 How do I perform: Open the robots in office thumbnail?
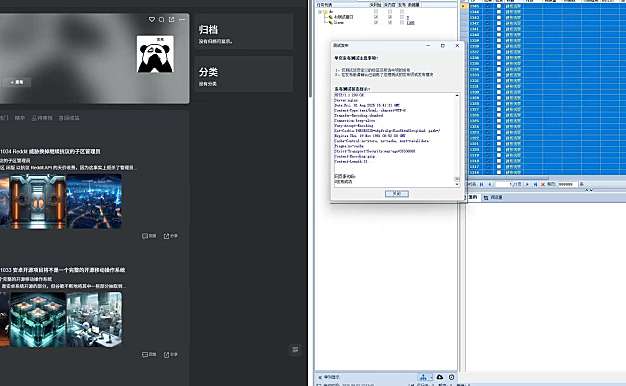(94, 319)
